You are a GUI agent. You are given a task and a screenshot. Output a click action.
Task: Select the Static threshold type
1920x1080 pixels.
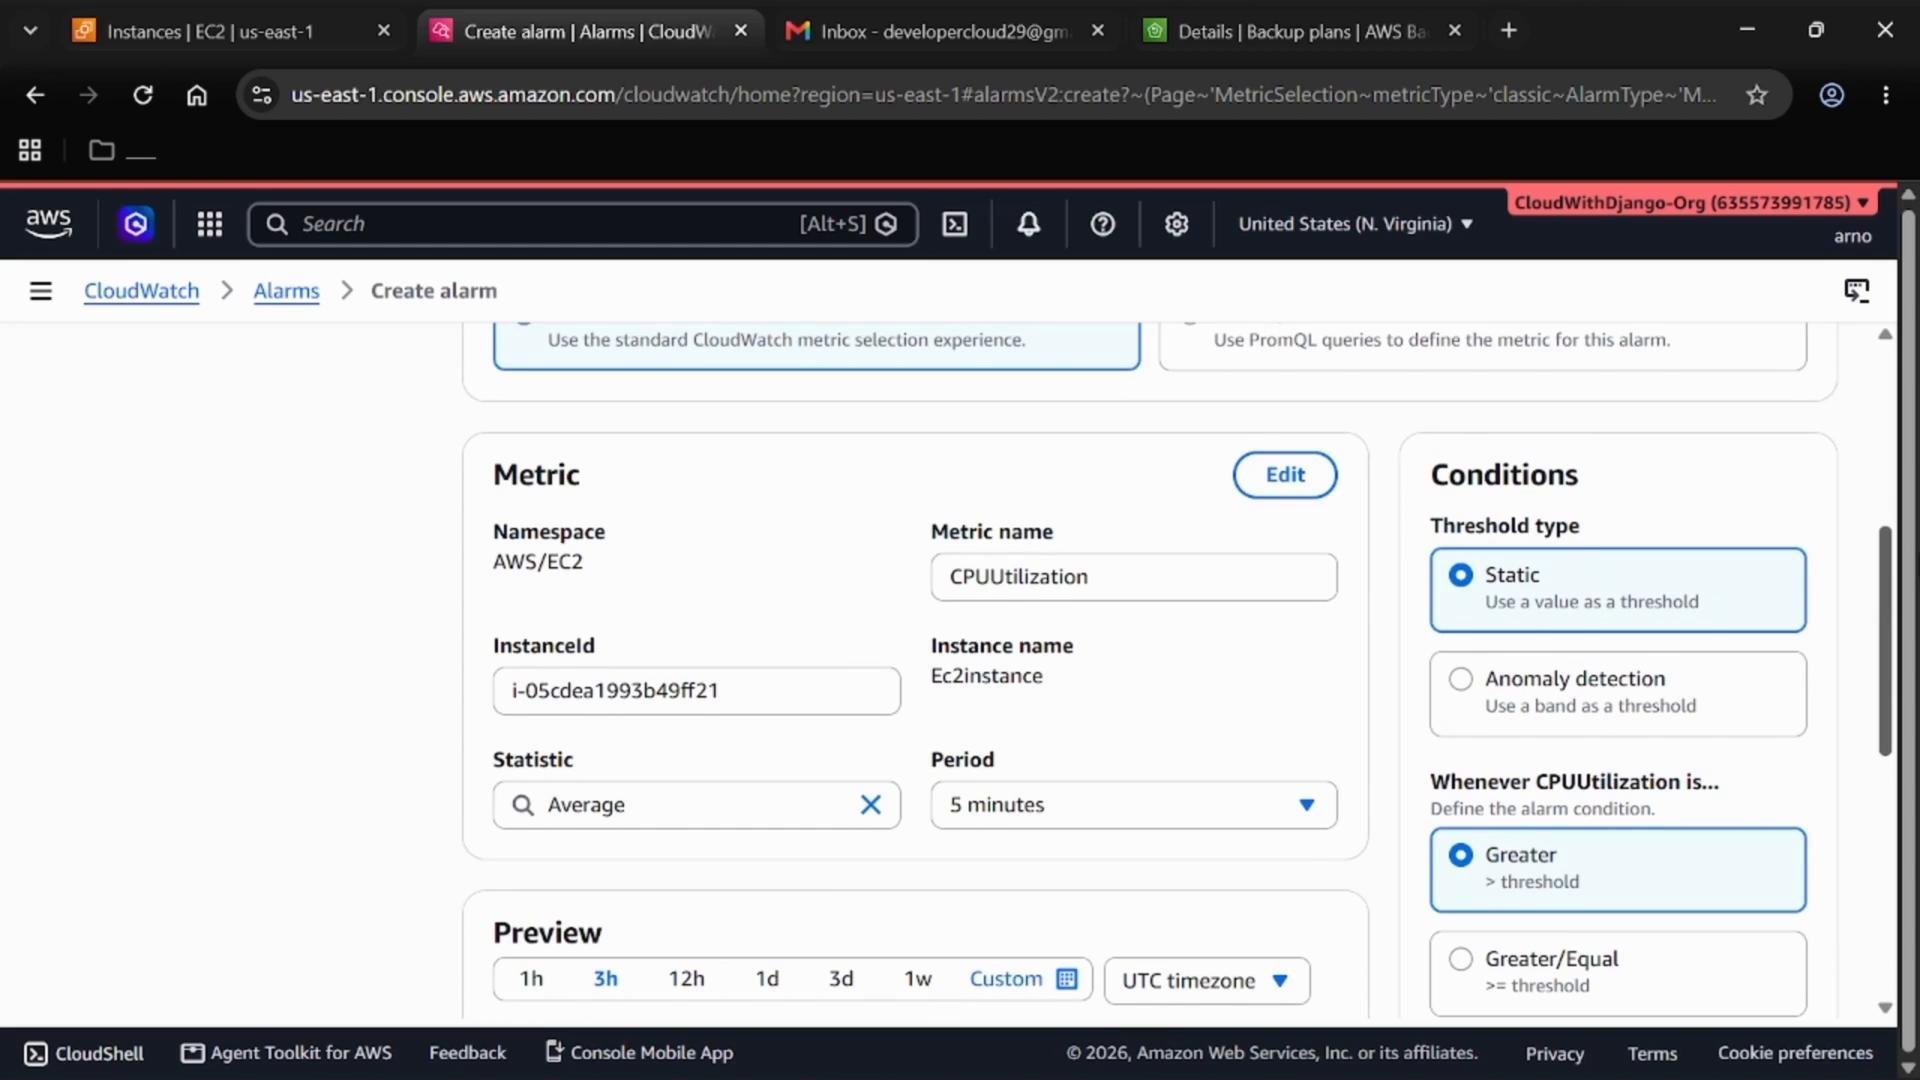click(1617, 589)
